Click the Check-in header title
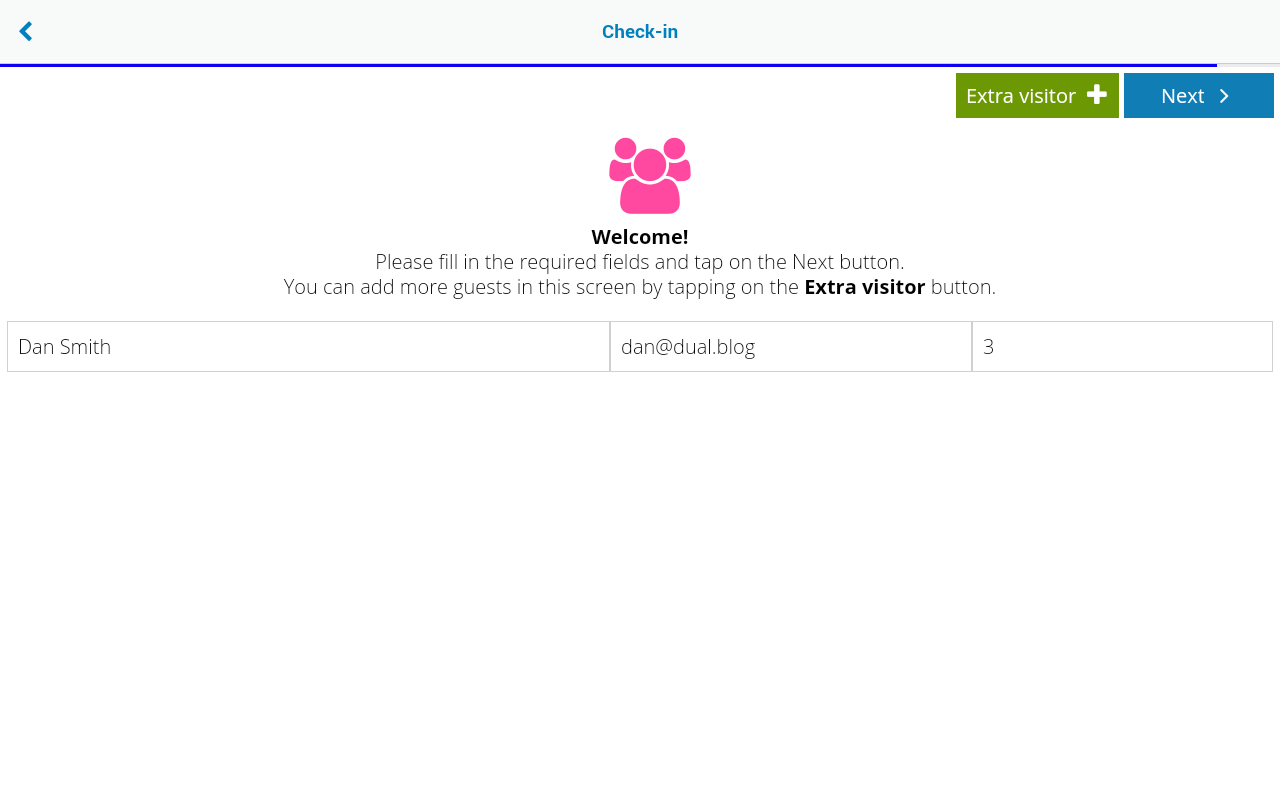 [640, 32]
